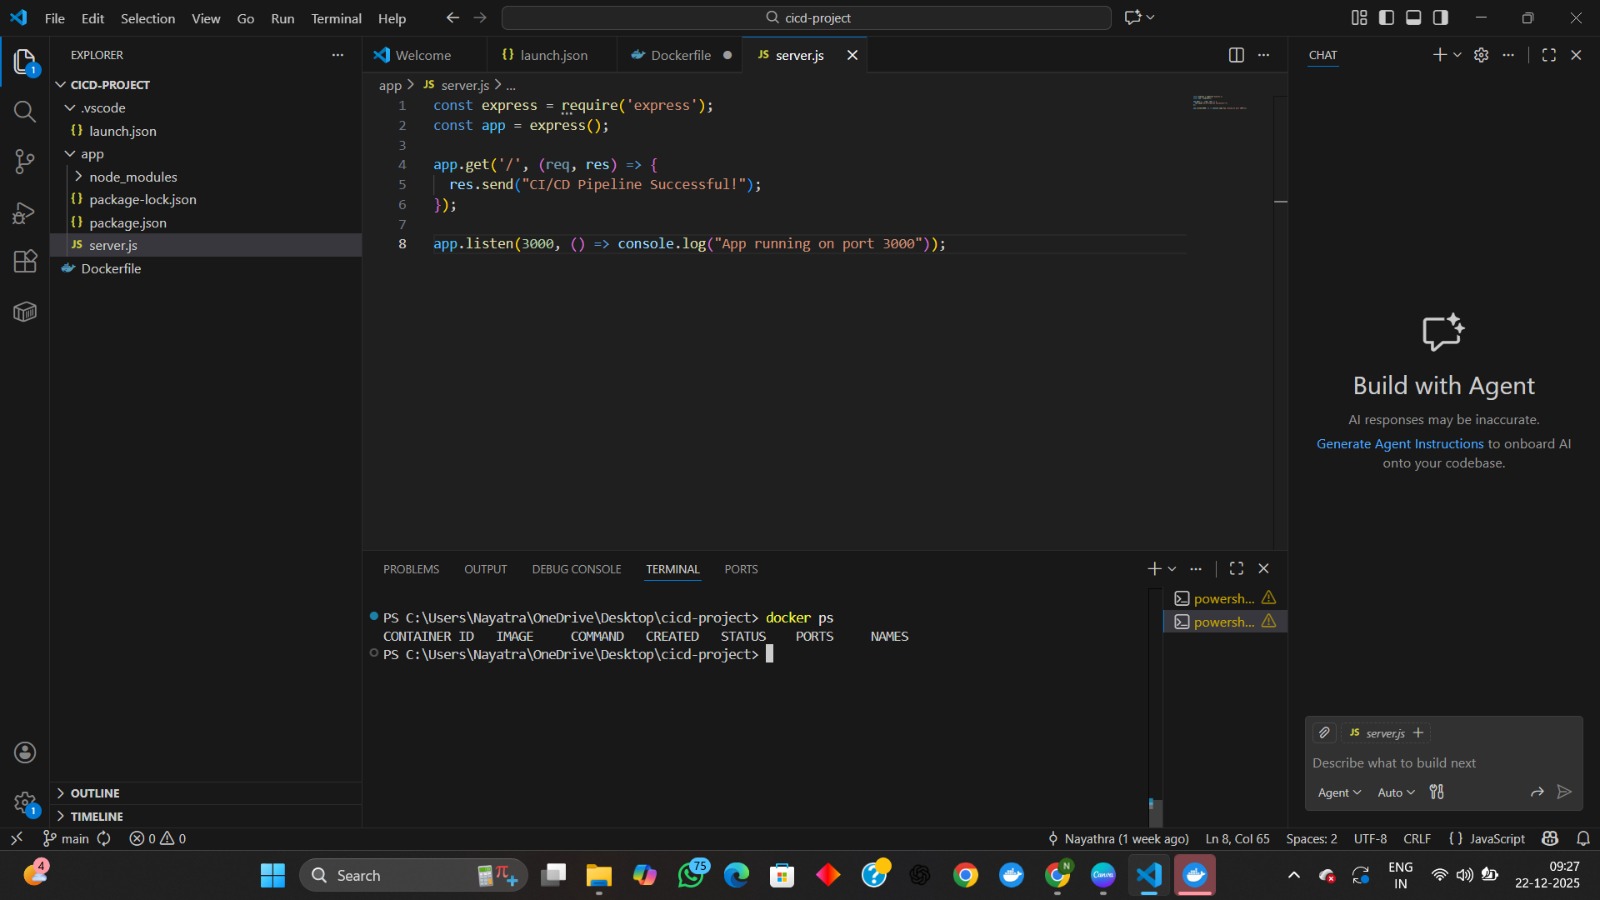Open the Terminal menu
The width and height of the screenshot is (1600, 900).
click(336, 18)
